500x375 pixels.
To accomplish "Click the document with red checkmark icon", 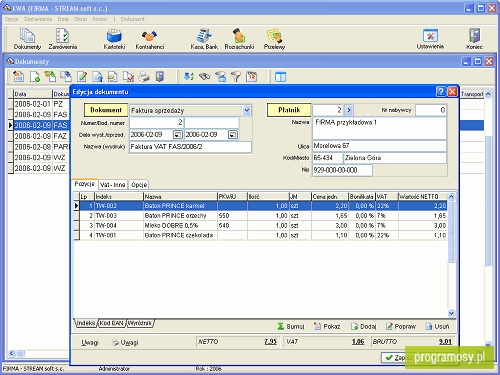I will click(128, 77).
